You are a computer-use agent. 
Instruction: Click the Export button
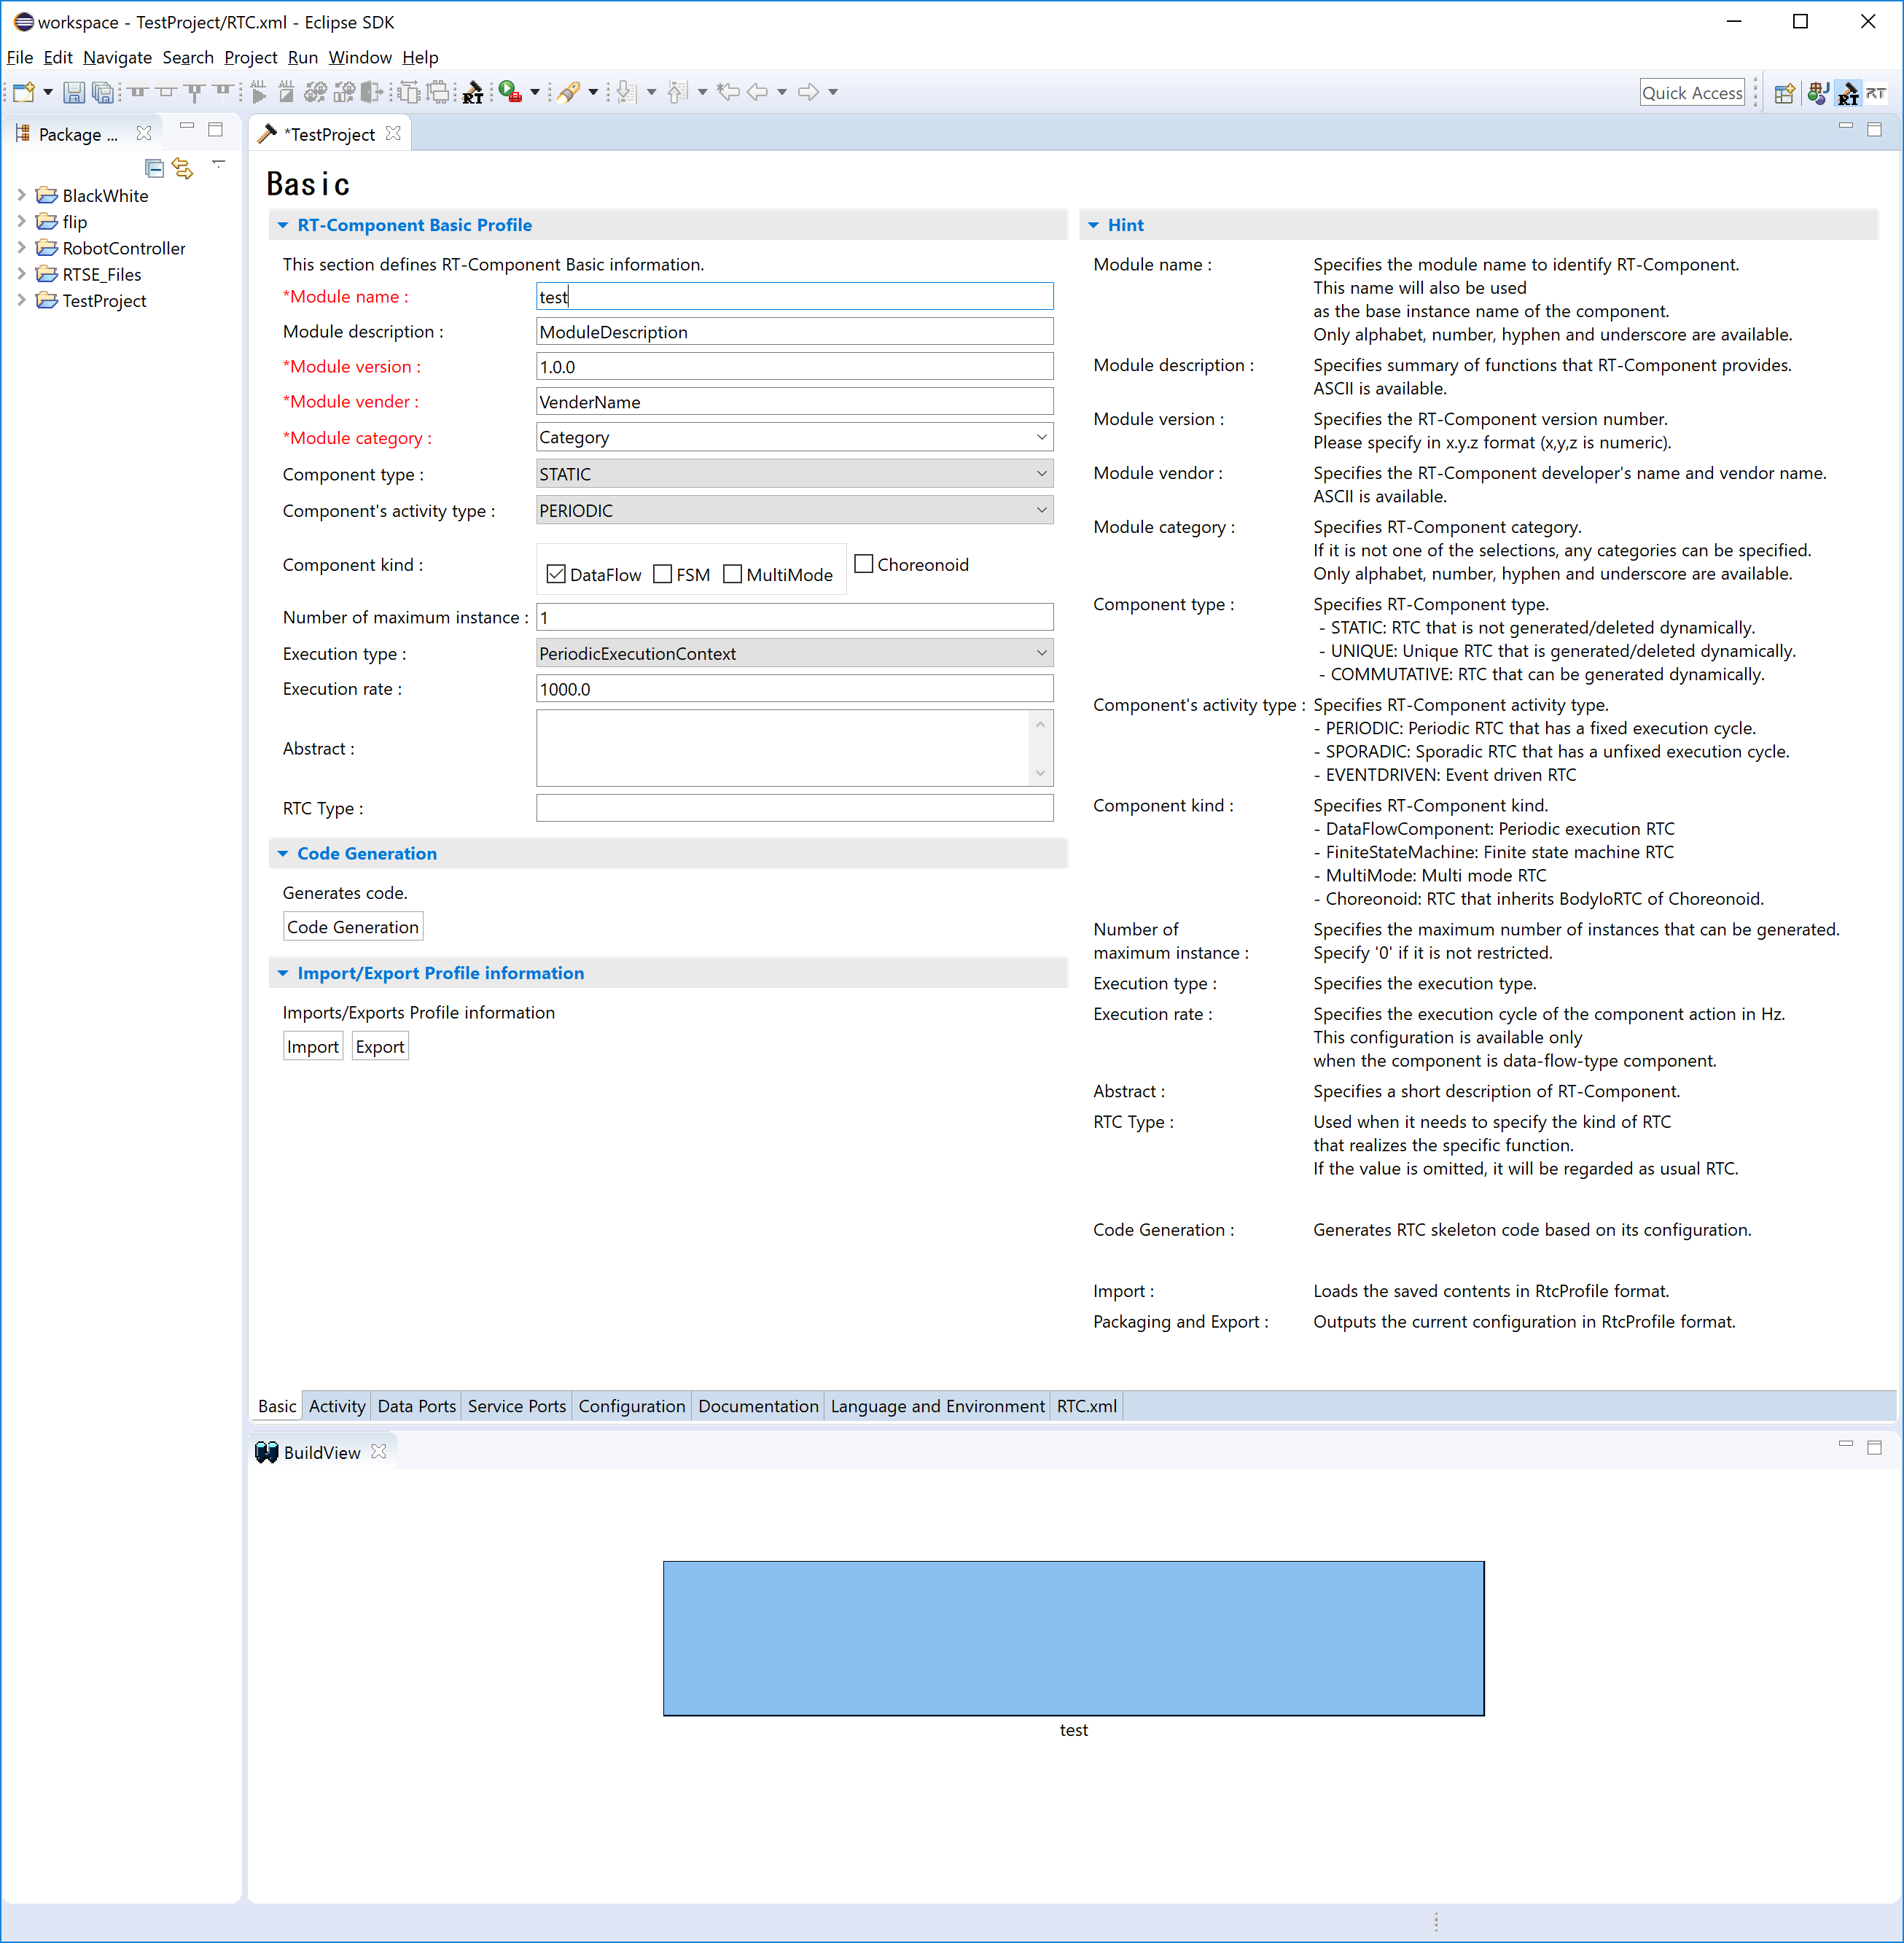(x=380, y=1047)
